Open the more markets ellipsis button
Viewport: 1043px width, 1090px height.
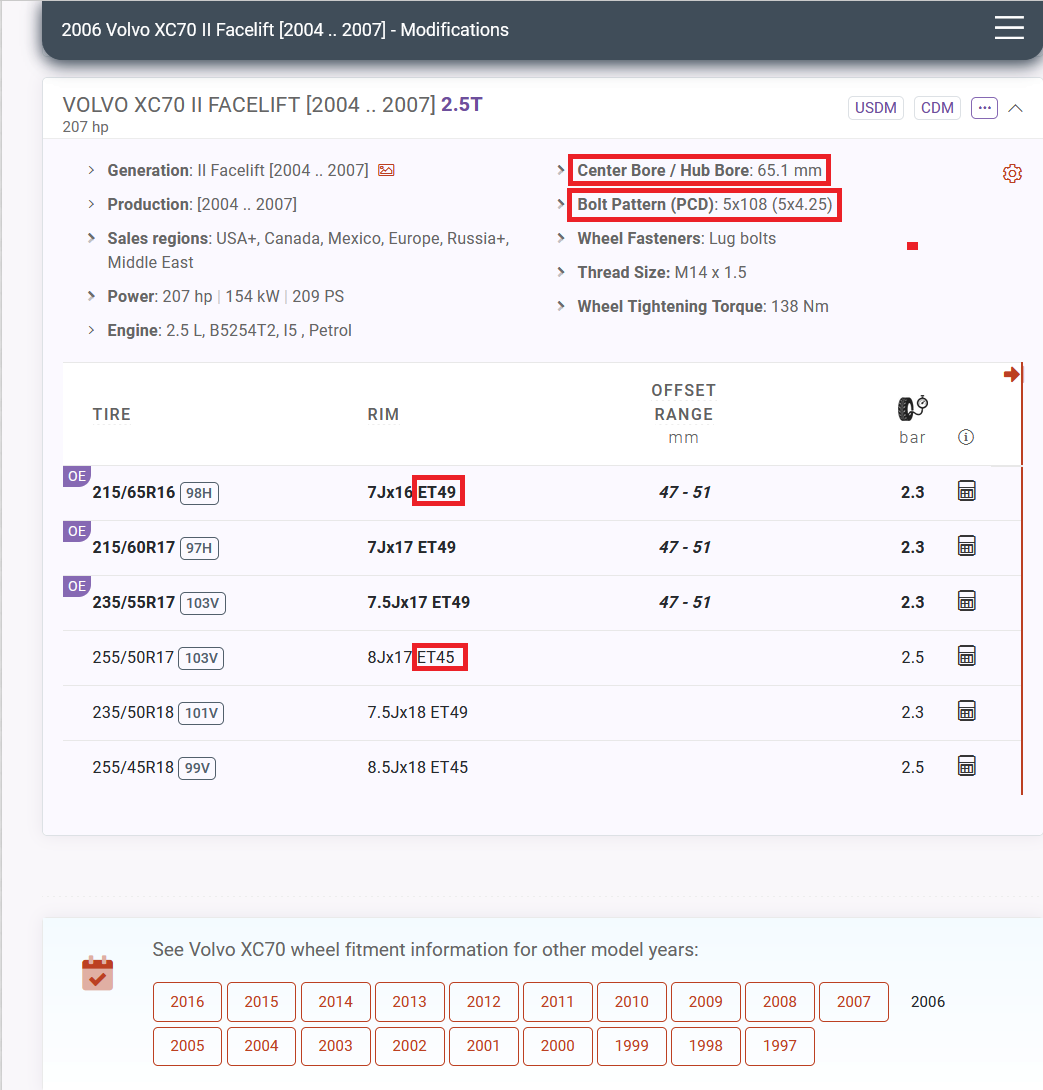pos(984,108)
